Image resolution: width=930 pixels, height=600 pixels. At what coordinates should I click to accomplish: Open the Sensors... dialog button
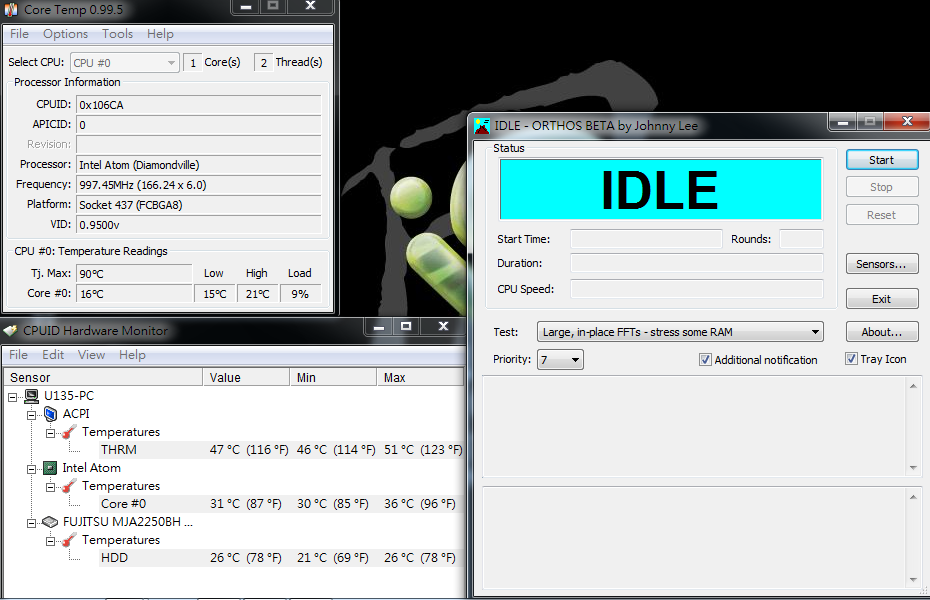pos(881,264)
